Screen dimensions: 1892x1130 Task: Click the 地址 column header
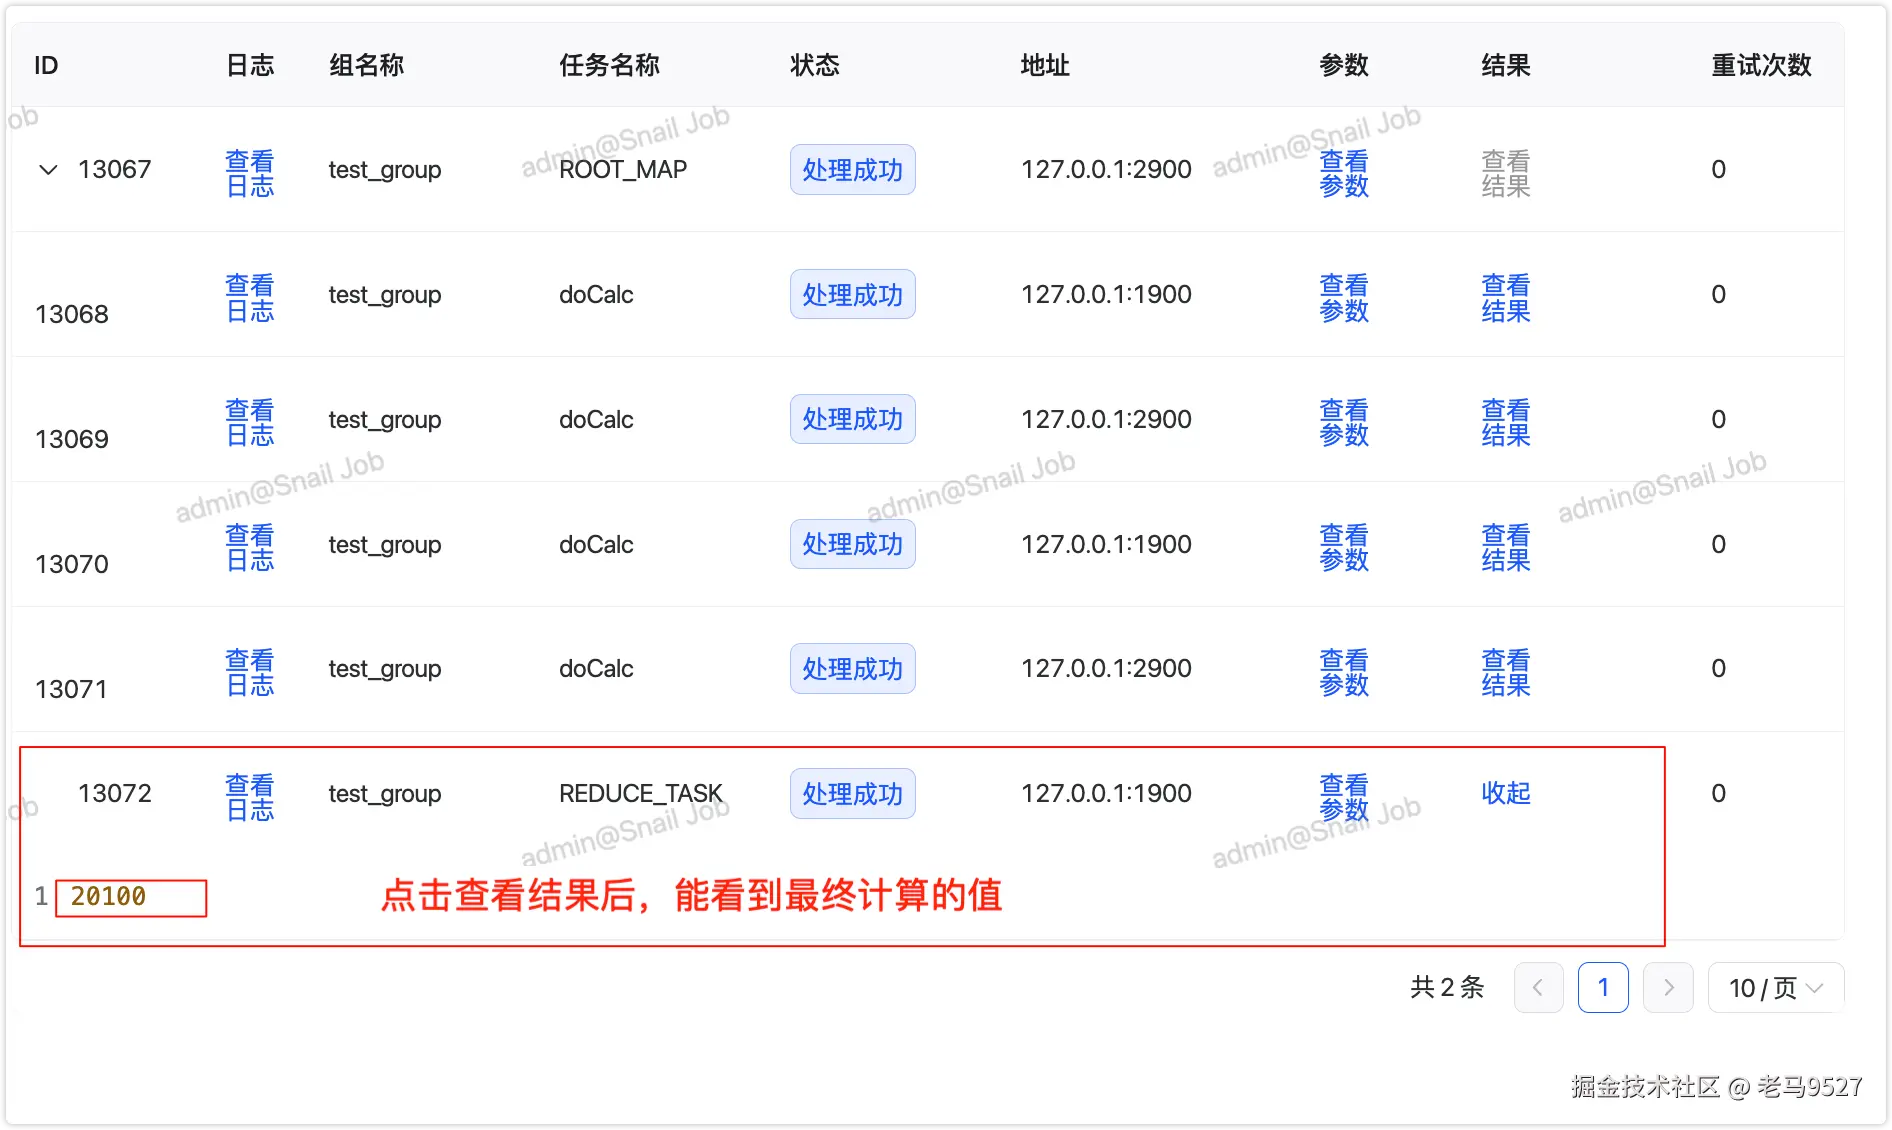[x=1045, y=66]
